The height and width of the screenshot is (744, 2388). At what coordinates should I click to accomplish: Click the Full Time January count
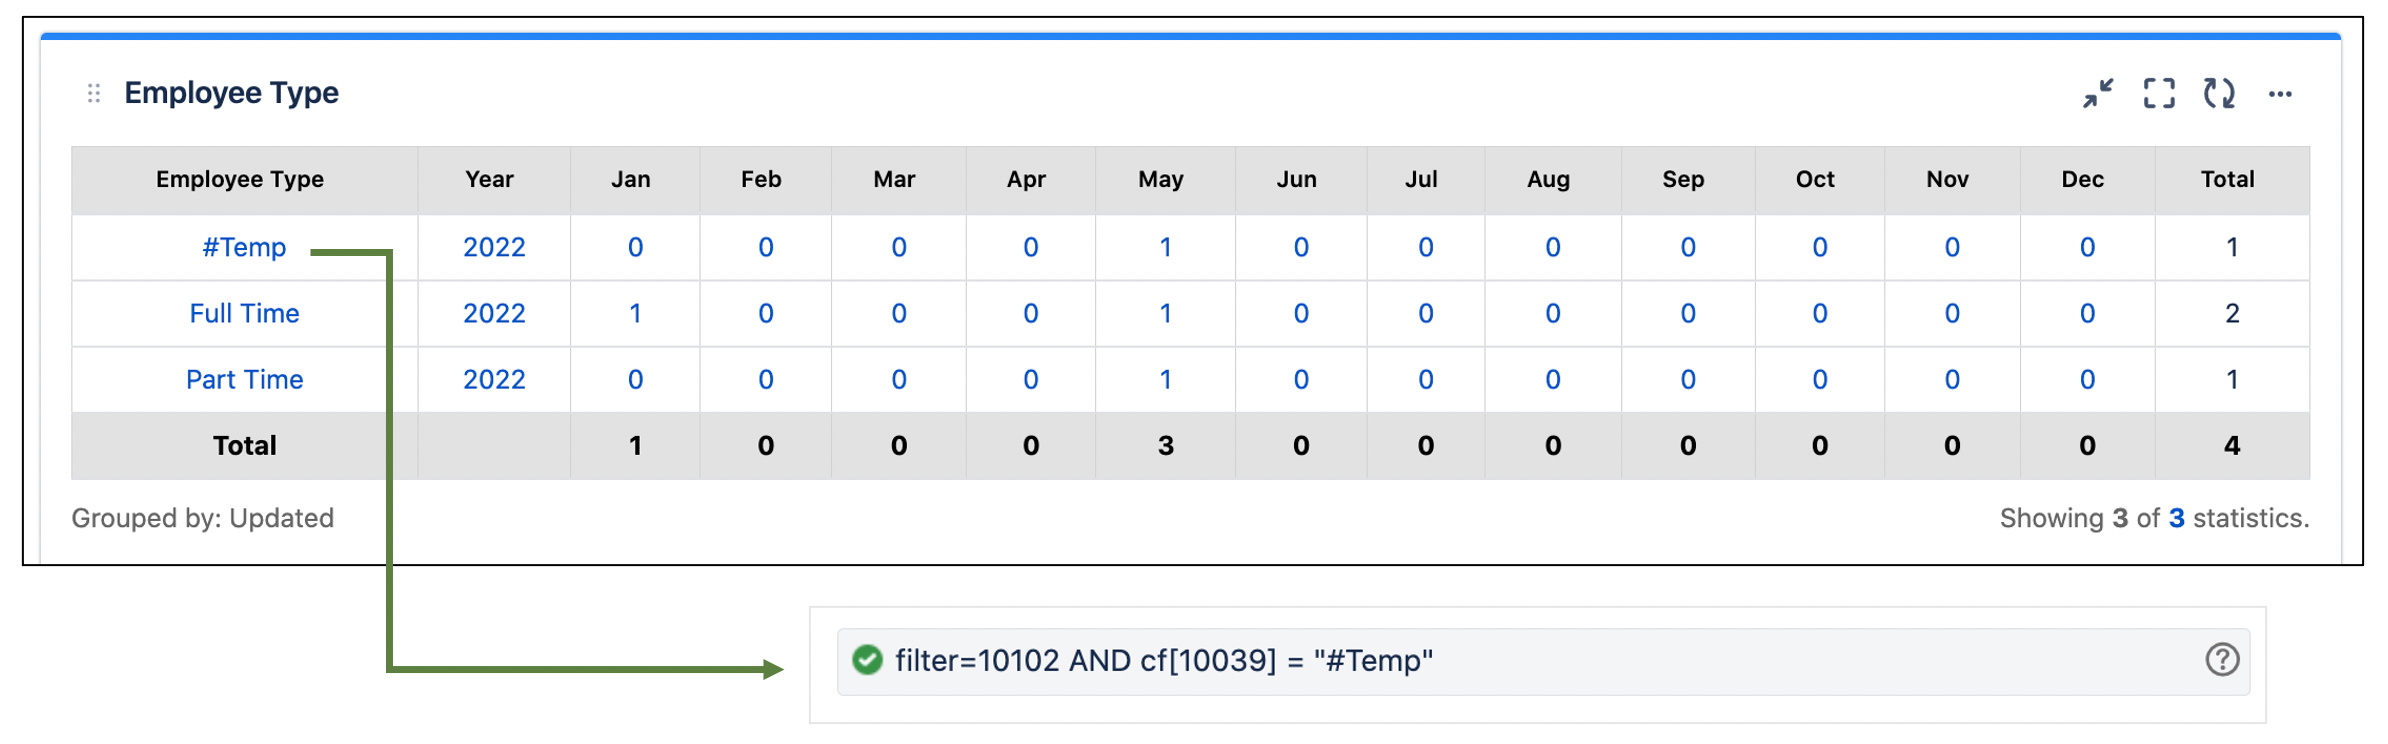[x=635, y=313]
